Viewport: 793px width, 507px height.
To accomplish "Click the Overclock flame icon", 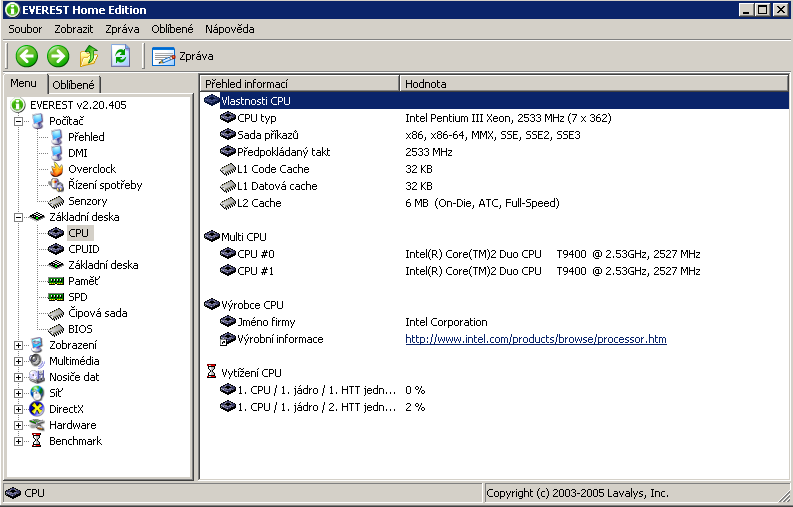I will tap(57, 169).
